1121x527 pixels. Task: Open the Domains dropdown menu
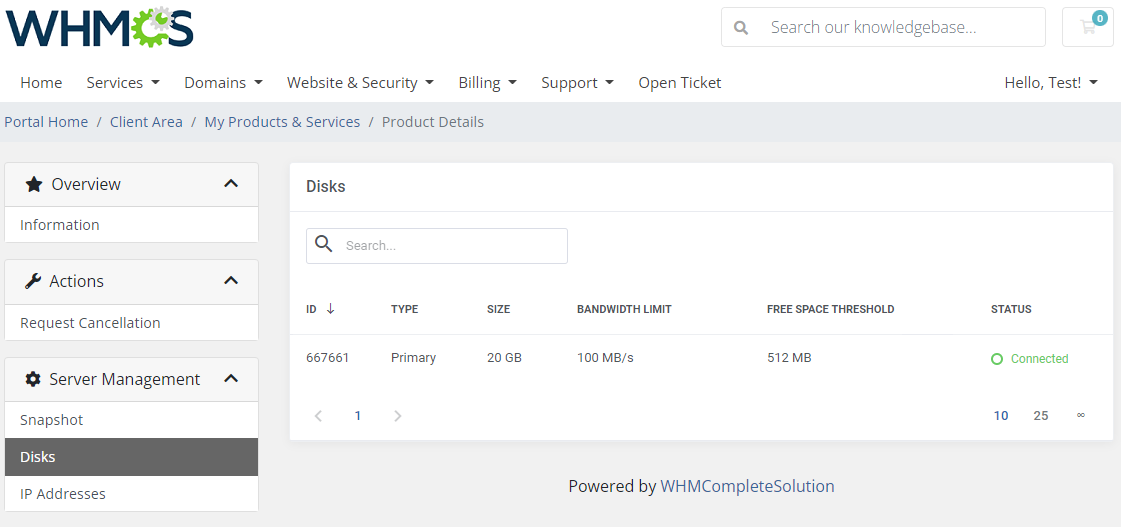(x=223, y=83)
